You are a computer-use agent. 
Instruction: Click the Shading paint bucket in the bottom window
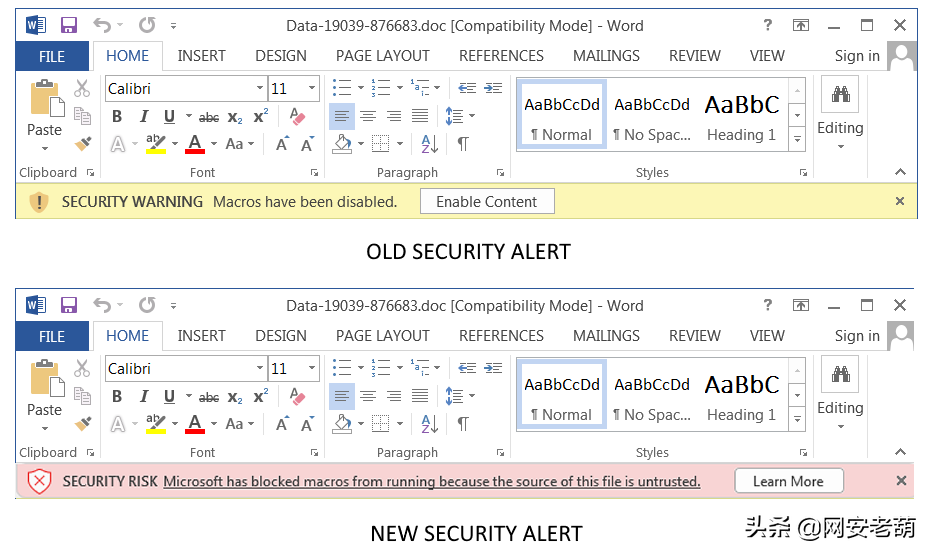pyautogui.click(x=342, y=424)
